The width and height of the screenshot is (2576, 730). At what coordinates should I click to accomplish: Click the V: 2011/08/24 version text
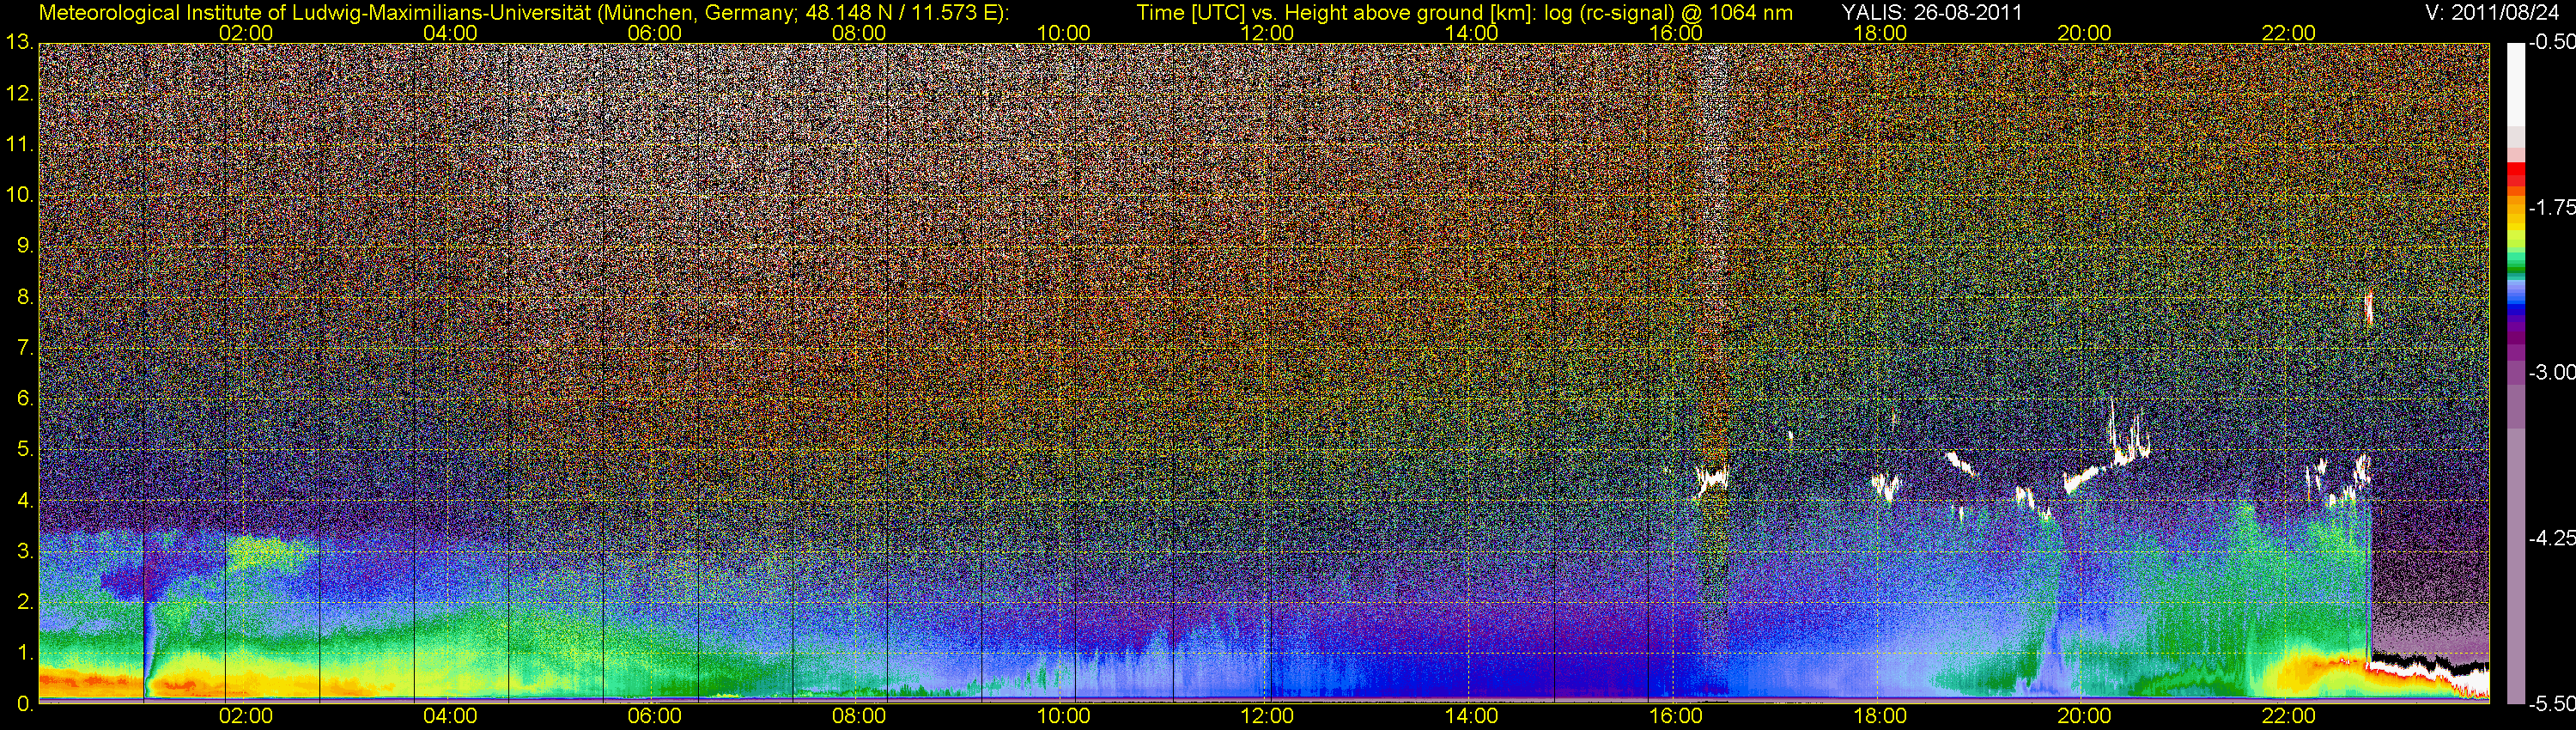[x=2495, y=13]
